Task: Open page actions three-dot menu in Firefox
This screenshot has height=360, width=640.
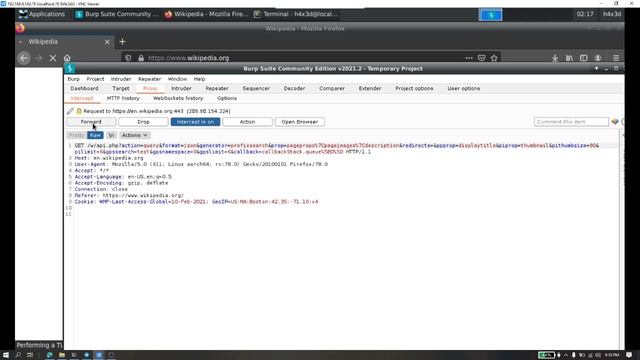Action: (x=469, y=58)
